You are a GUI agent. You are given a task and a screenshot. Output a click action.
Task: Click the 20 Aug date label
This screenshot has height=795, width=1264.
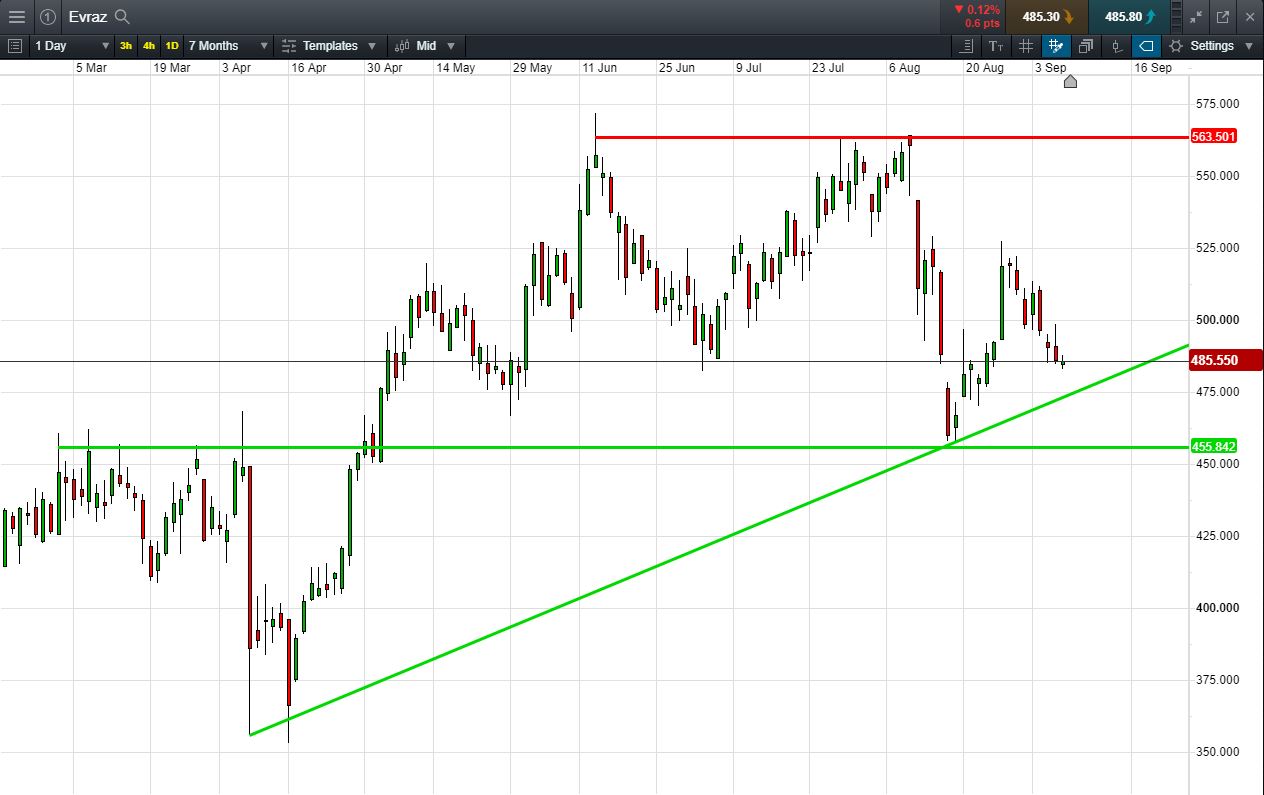[985, 68]
